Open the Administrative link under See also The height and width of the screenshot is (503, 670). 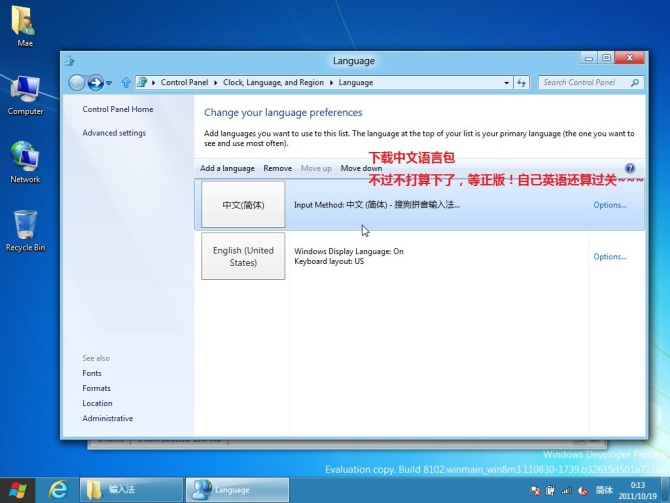108,418
